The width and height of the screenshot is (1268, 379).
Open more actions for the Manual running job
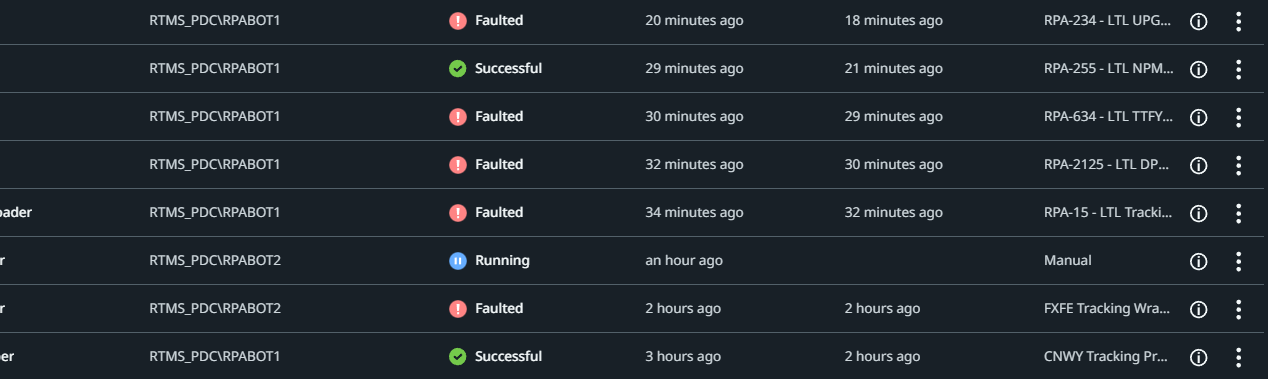click(1238, 261)
